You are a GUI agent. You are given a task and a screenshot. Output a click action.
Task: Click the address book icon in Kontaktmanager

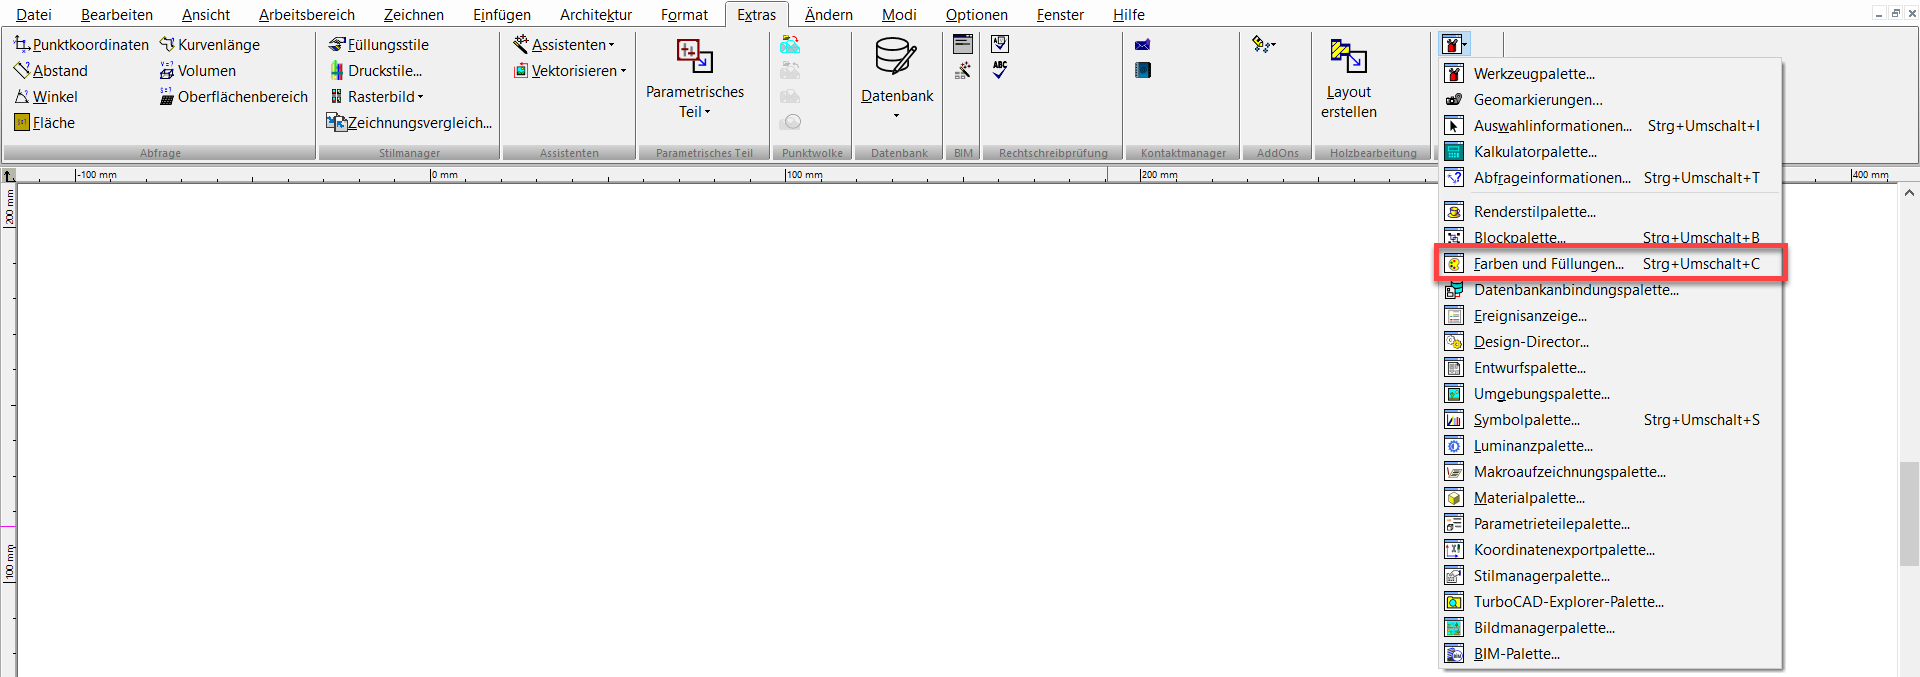pos(1143,70)
